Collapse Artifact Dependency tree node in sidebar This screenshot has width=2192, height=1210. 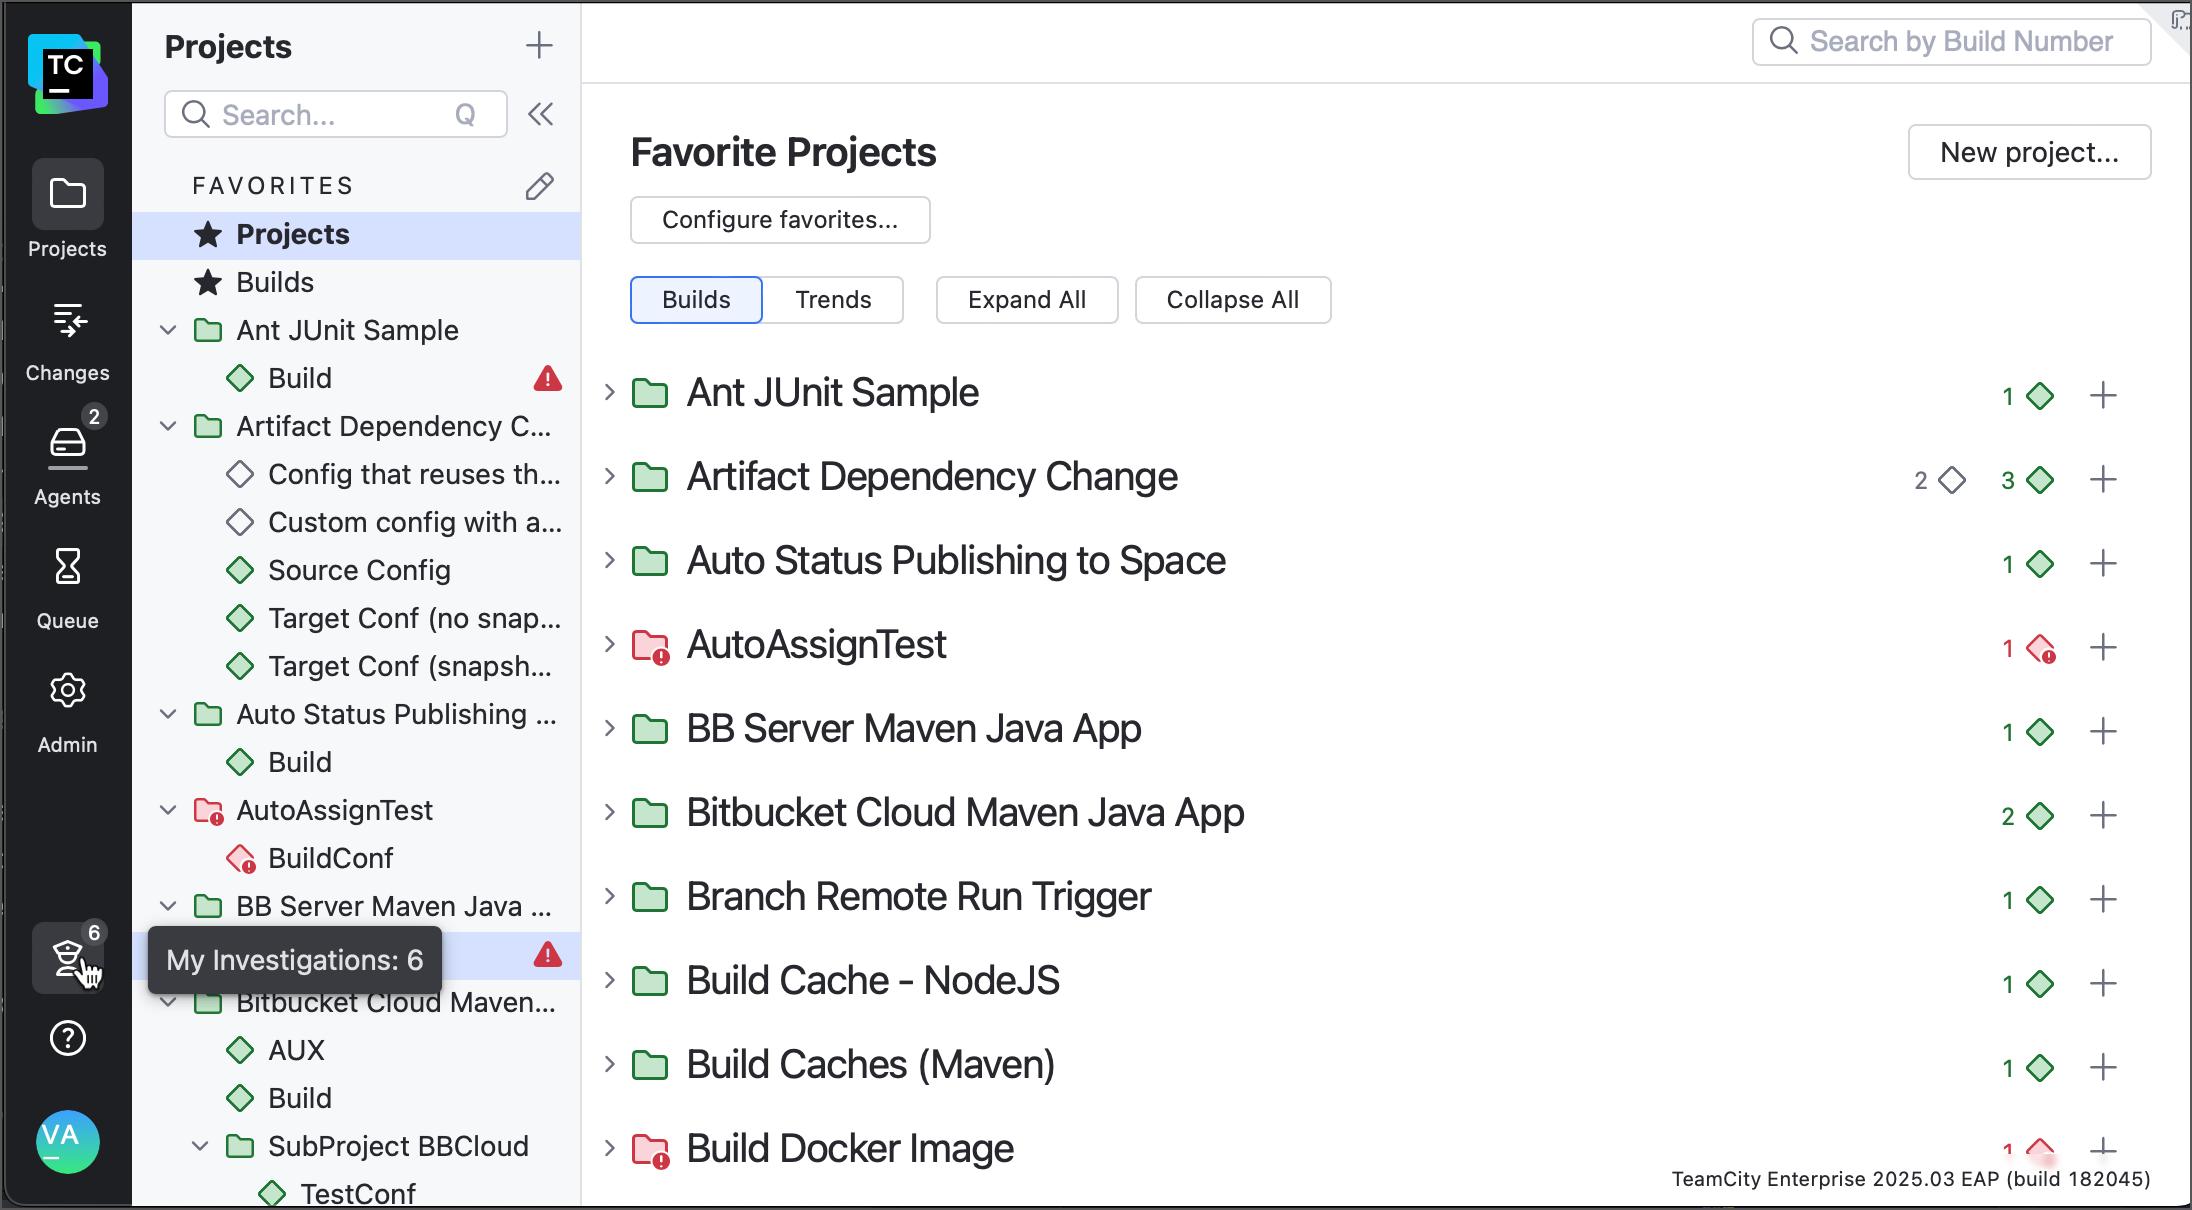click(168, 426)
